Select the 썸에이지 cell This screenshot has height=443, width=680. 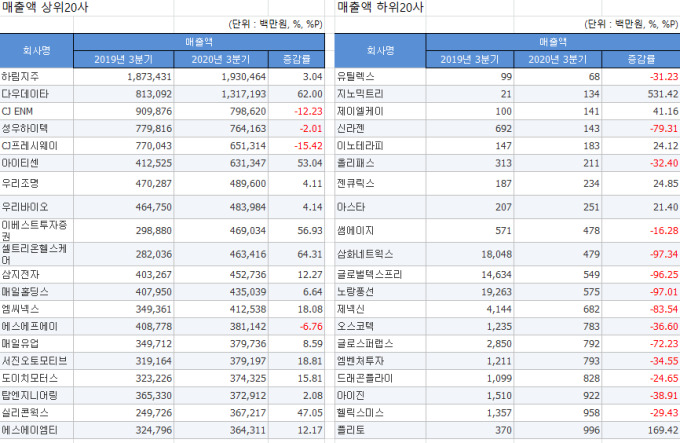point(380,231)
